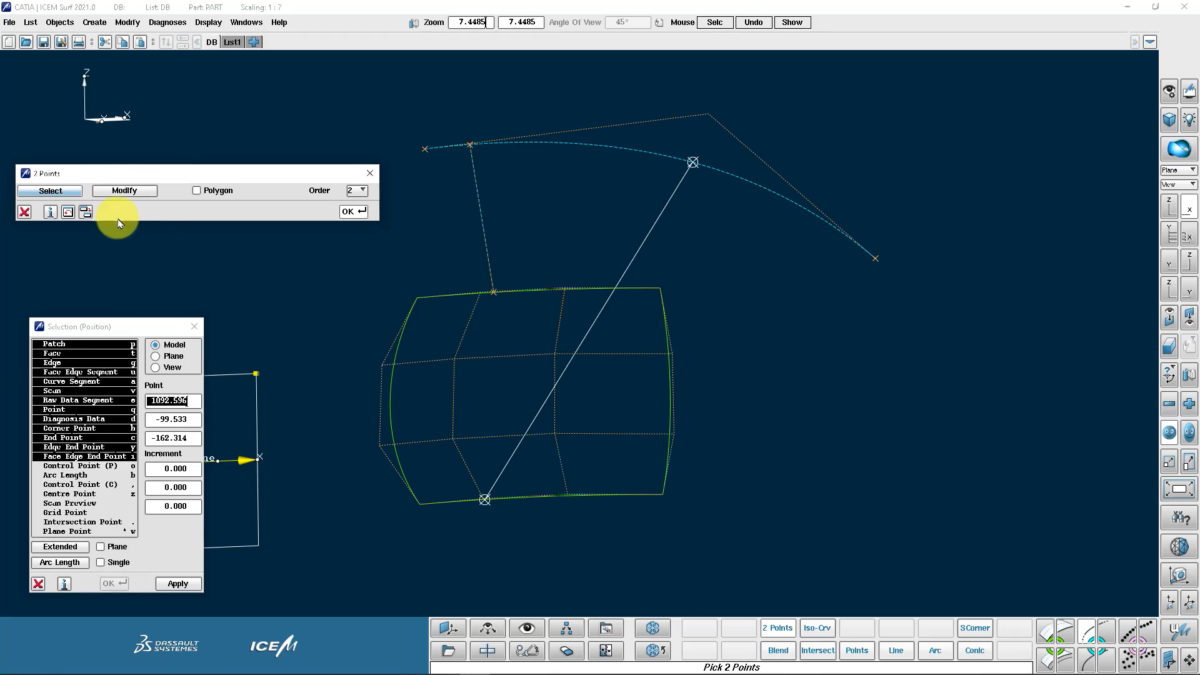This screenshot has width=1200, height=675.
Task: Click the shaded cube icon in right toolbar
Action: pos(1169,120)
